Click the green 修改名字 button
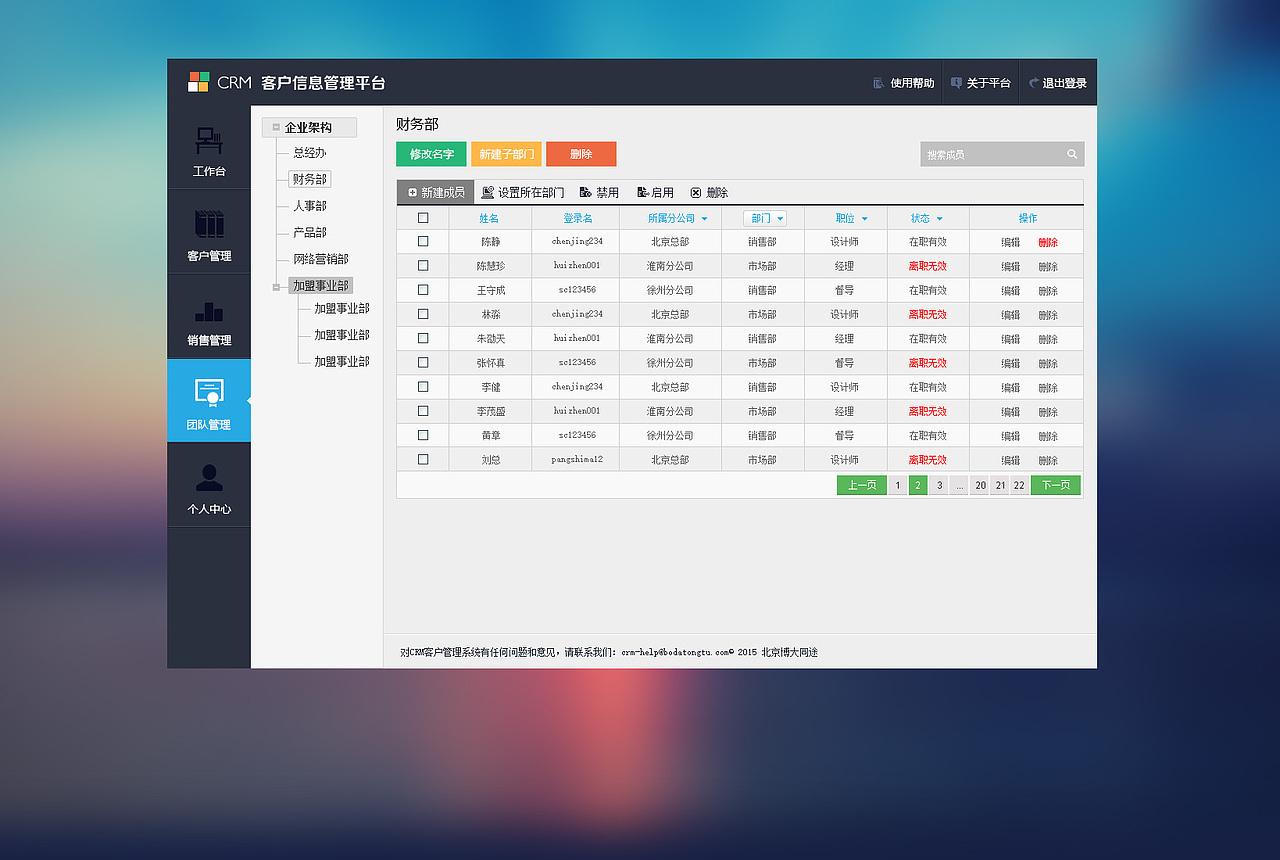 click(x=431, y=154)
